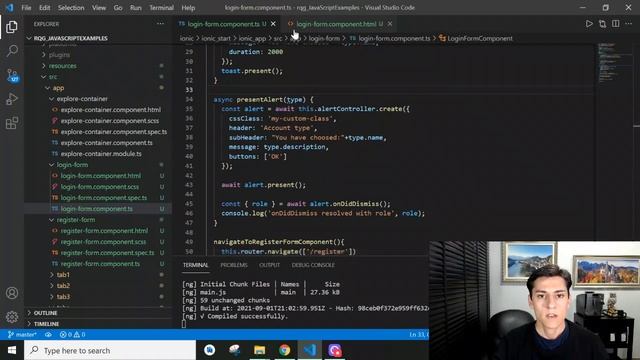Screen dimensions: 640x360
Task: Open the Selection menu
Action: pyautogui.click(x=71, y=8)
